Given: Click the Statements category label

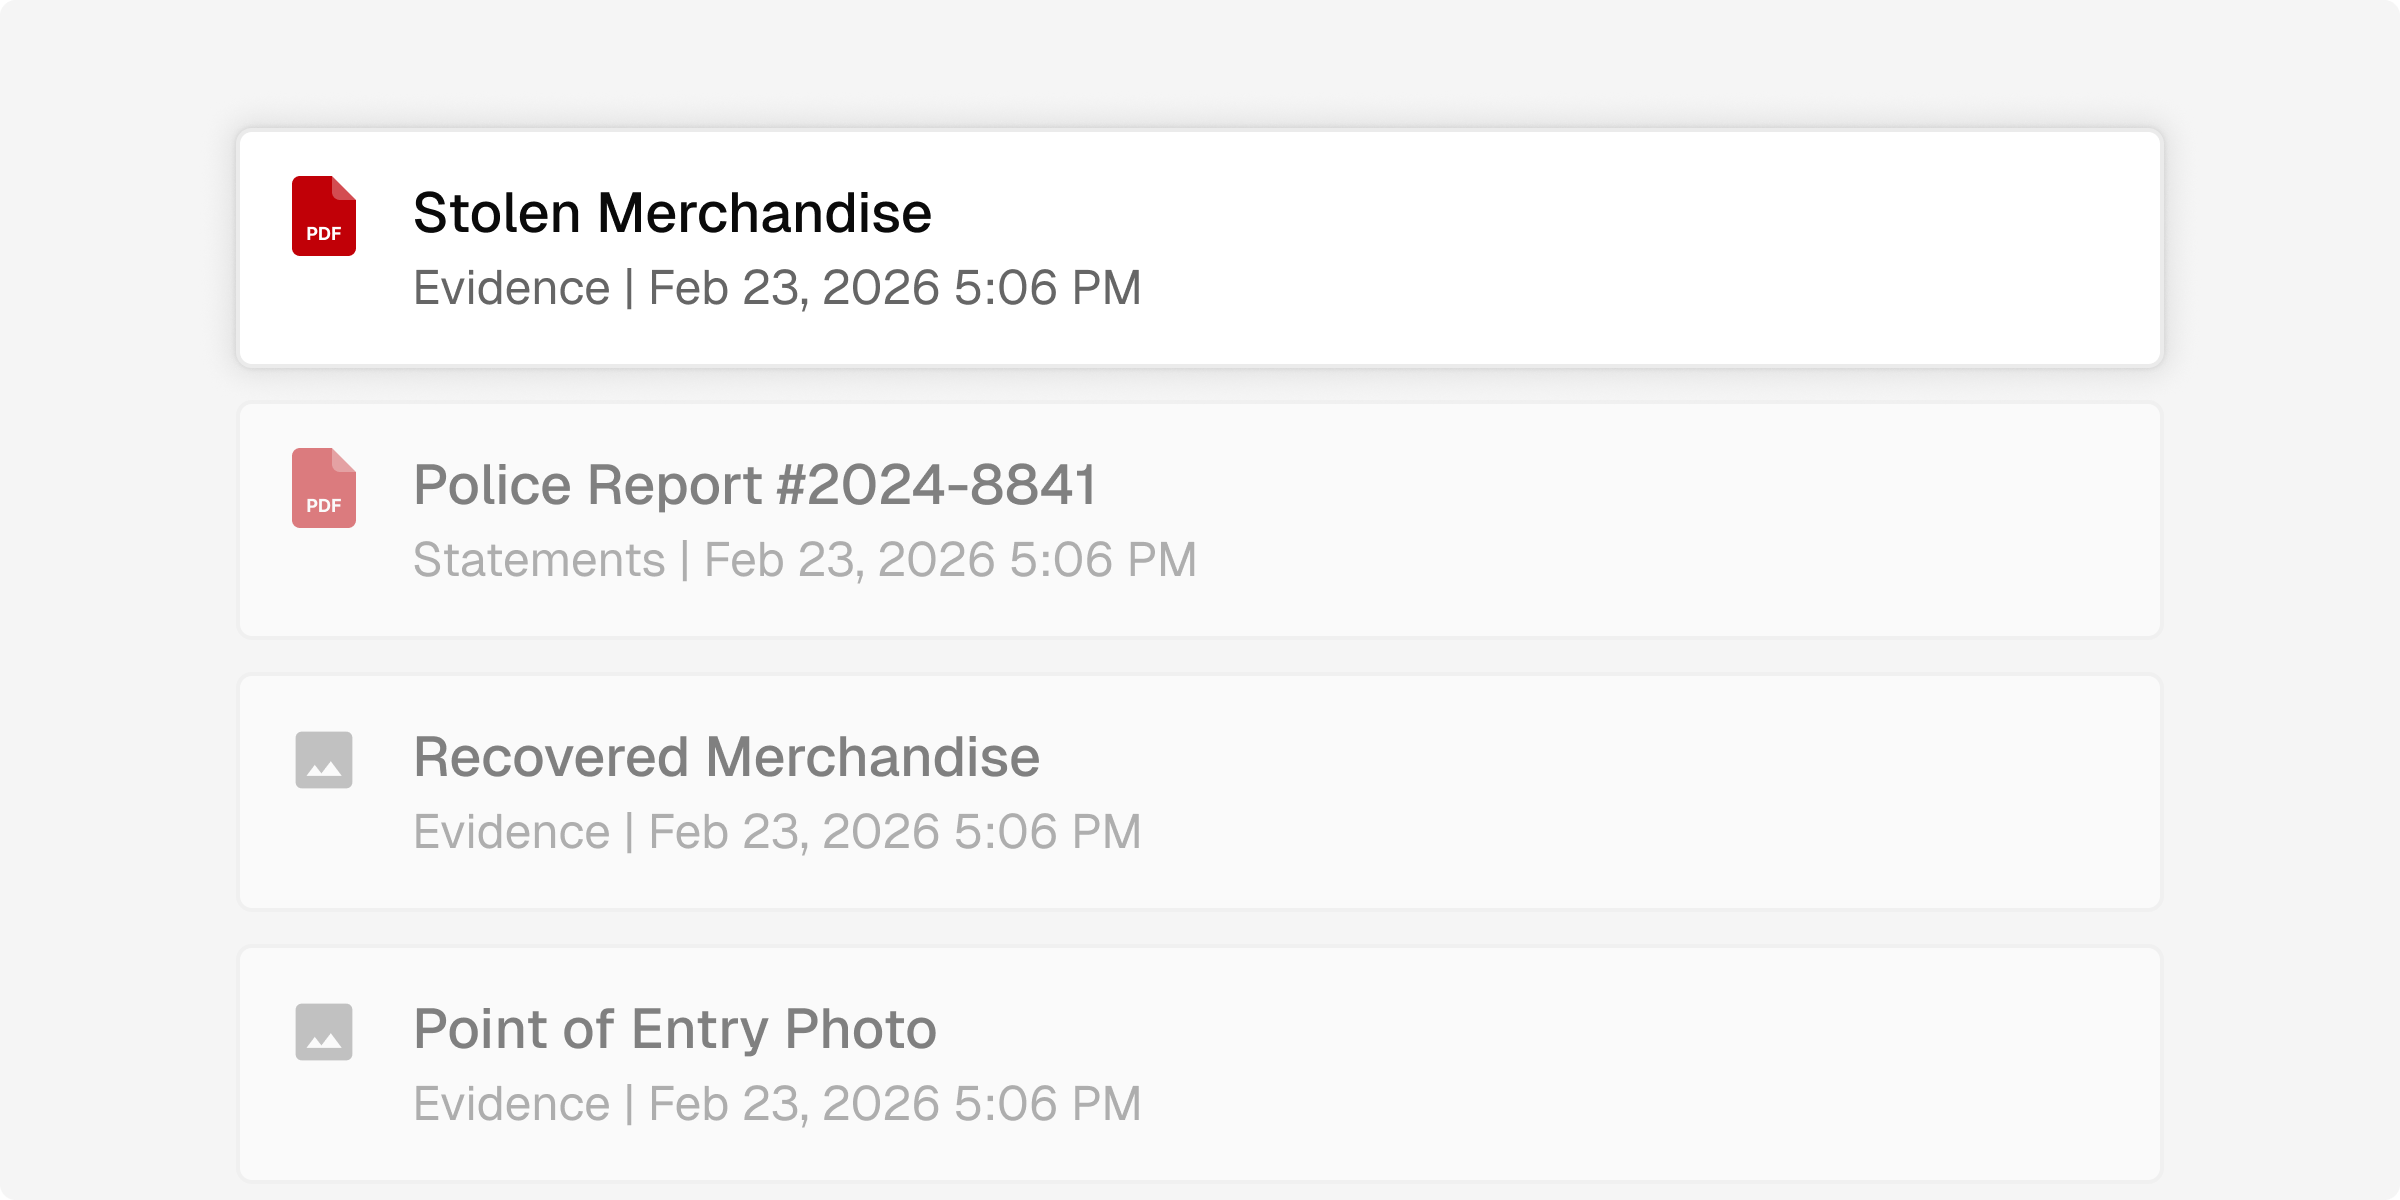Looking at the screenshot, I should (539, 560).
